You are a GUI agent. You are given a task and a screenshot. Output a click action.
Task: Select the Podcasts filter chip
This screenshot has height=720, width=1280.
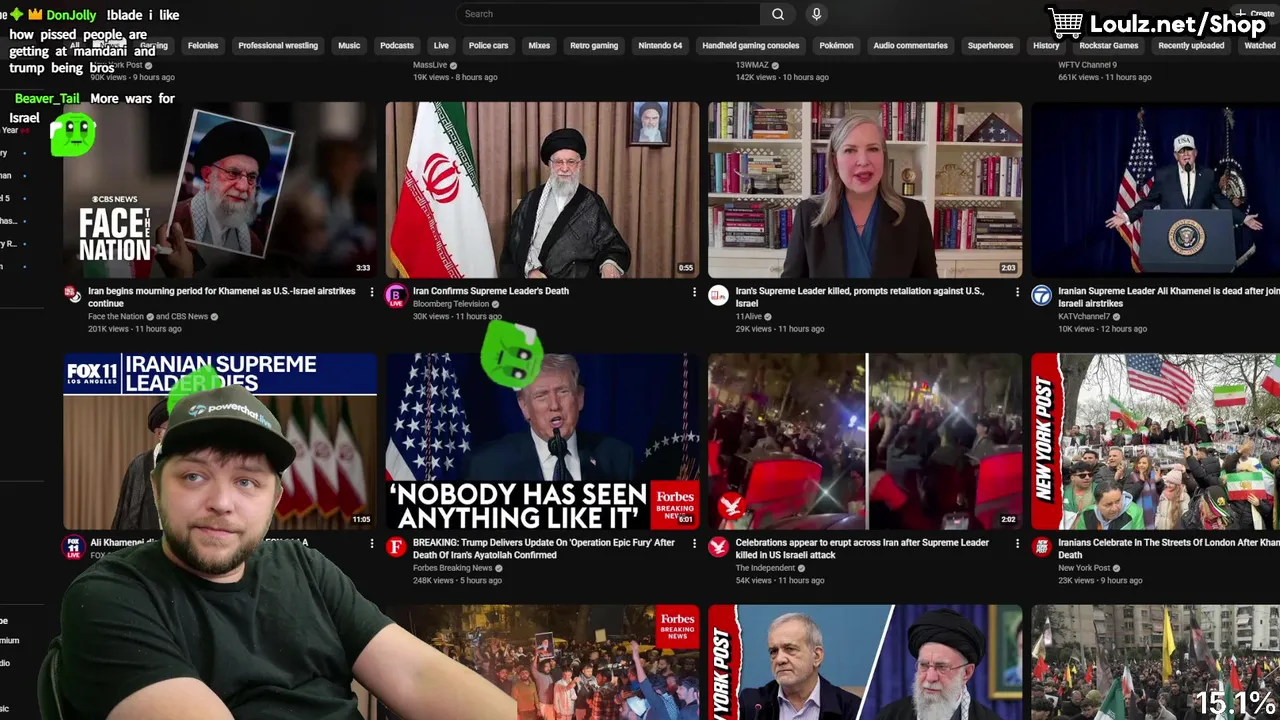pos(397,46)
